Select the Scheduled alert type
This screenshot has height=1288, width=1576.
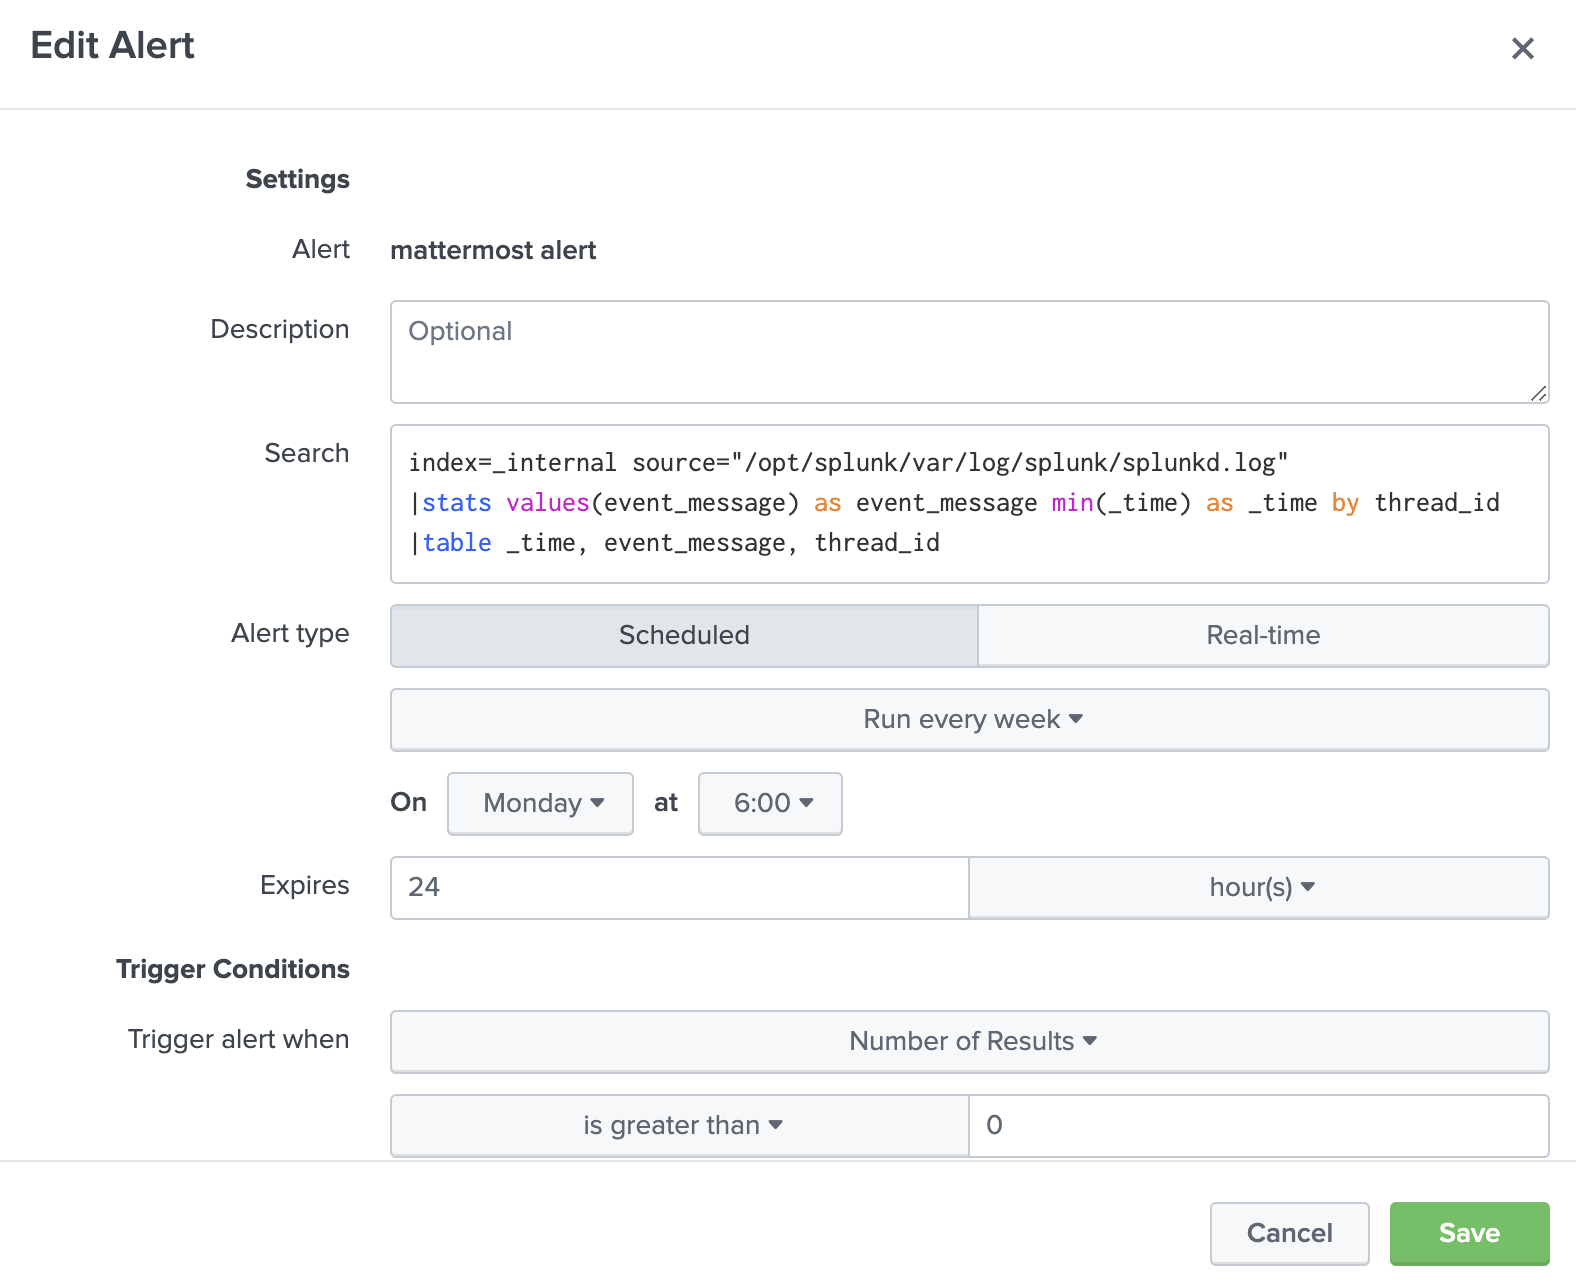684,635
